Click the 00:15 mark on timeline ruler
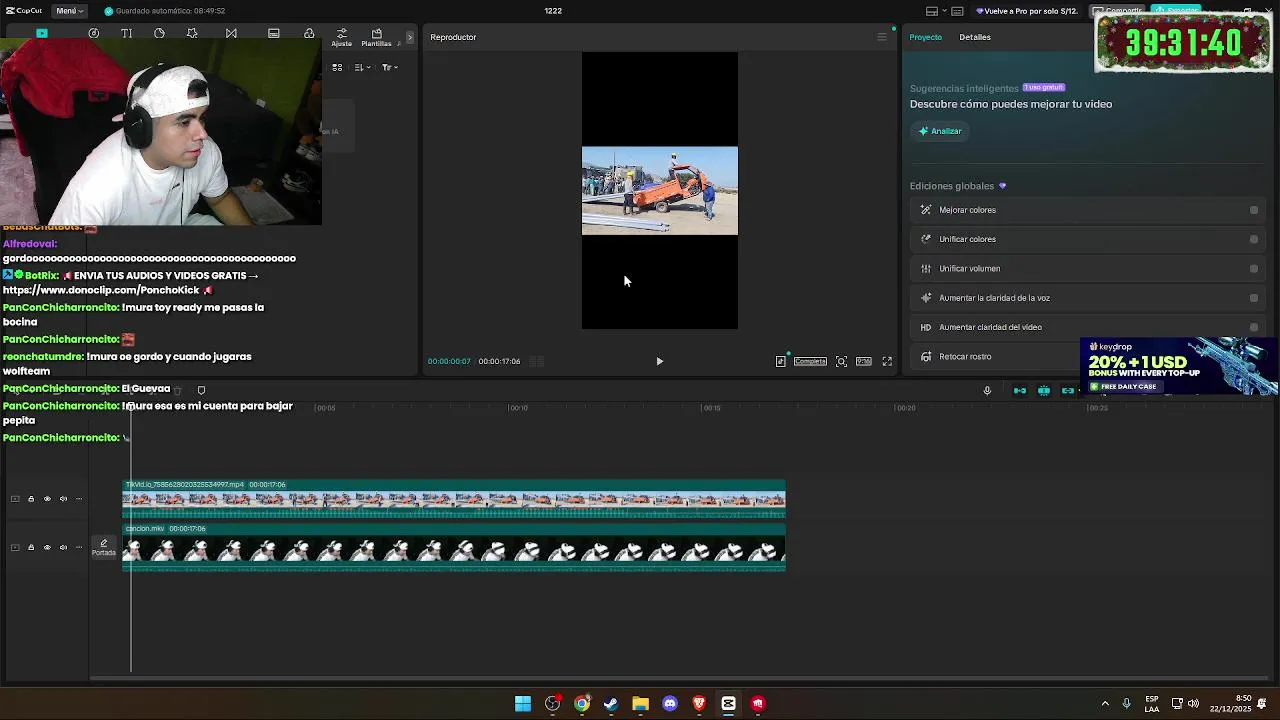The width and height of the screenshot is (1280, 720). tap(711, 407)
